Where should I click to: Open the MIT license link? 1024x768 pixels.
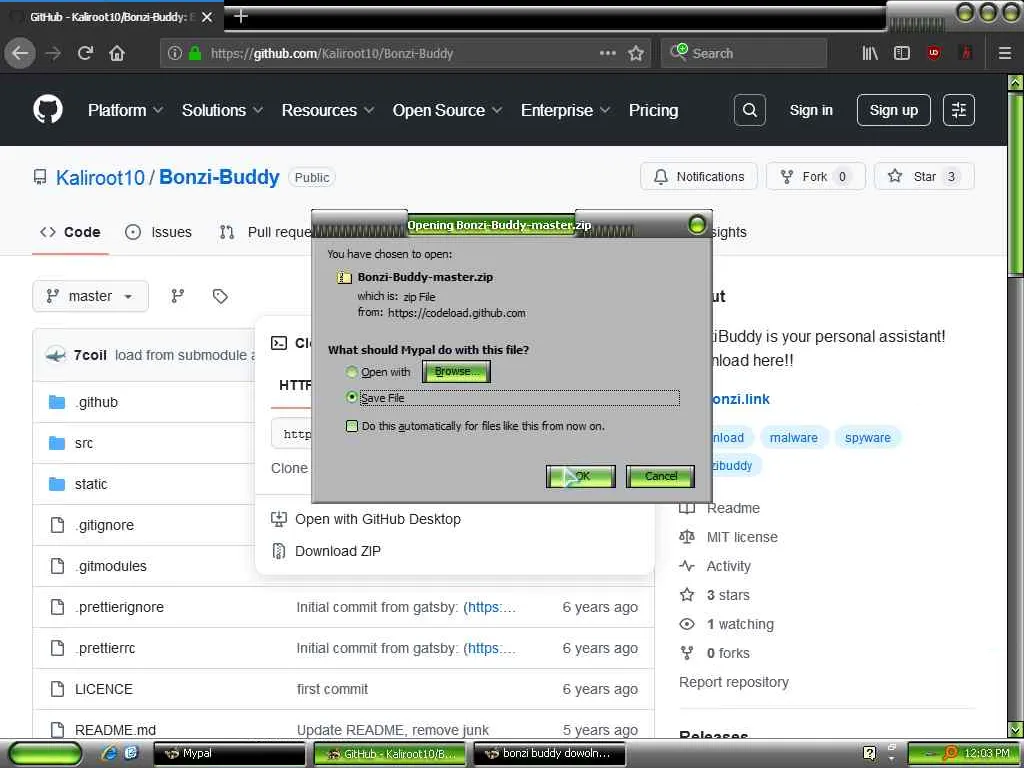pos(742,537)
